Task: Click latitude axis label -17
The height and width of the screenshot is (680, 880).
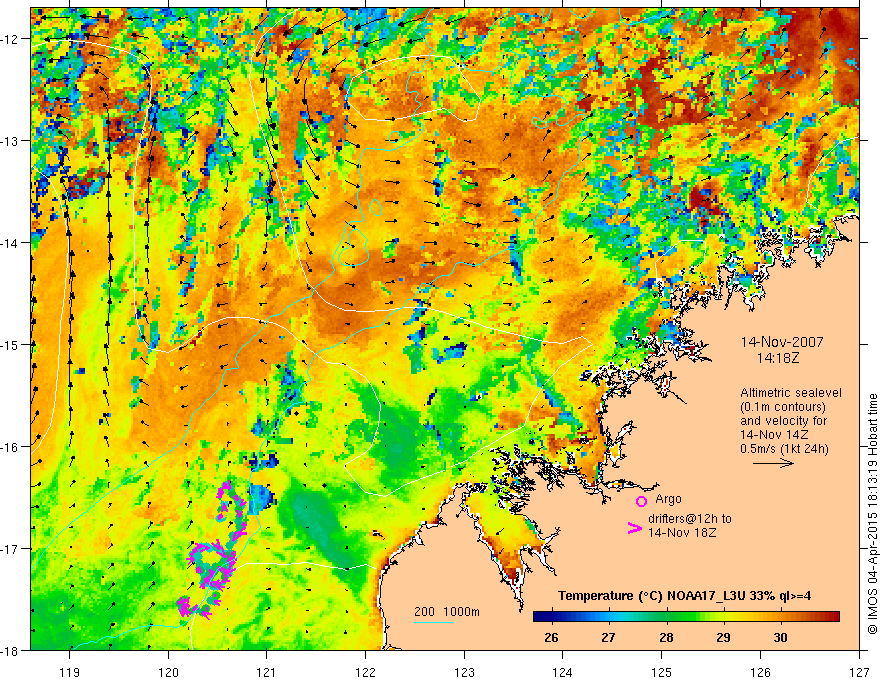Action: coord(10,549)
